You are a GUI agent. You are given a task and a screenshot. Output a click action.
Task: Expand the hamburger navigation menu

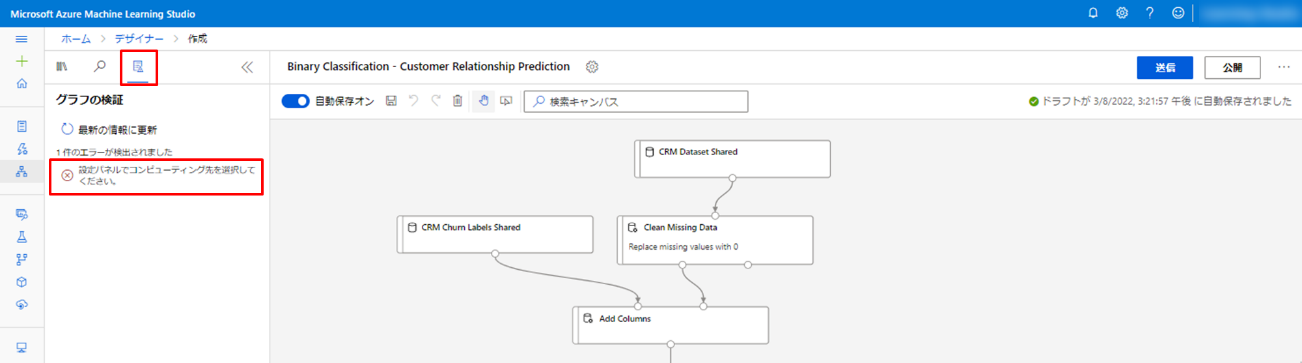(x=22, y=39)
